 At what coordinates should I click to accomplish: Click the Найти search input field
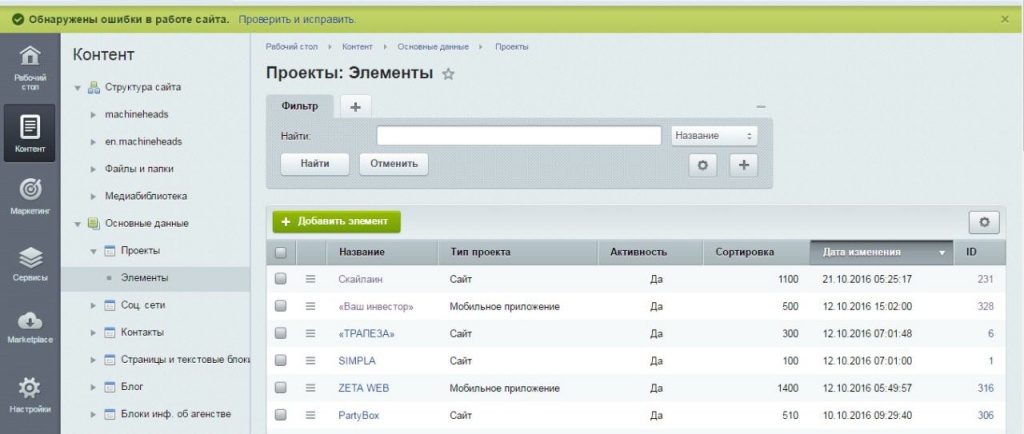(x=518, y=135)
